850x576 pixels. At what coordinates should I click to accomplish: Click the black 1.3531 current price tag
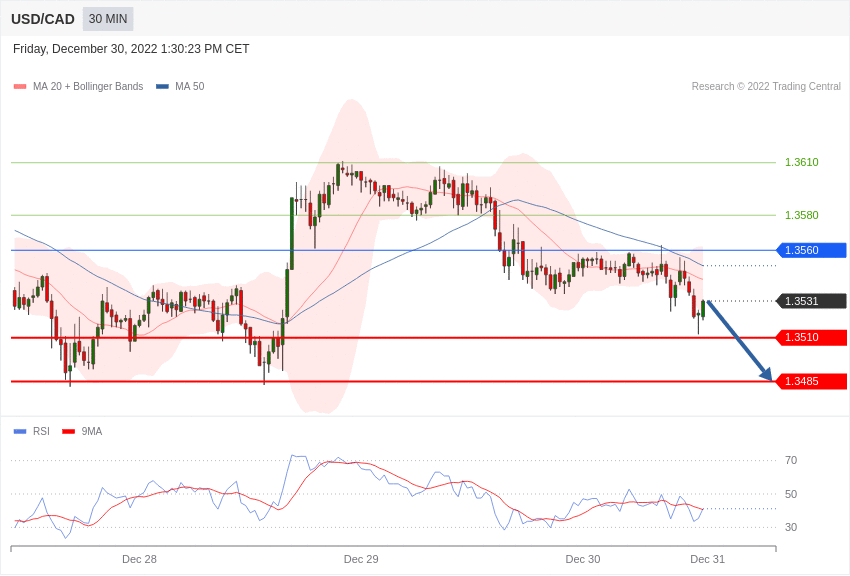click(x=811, y=301)
